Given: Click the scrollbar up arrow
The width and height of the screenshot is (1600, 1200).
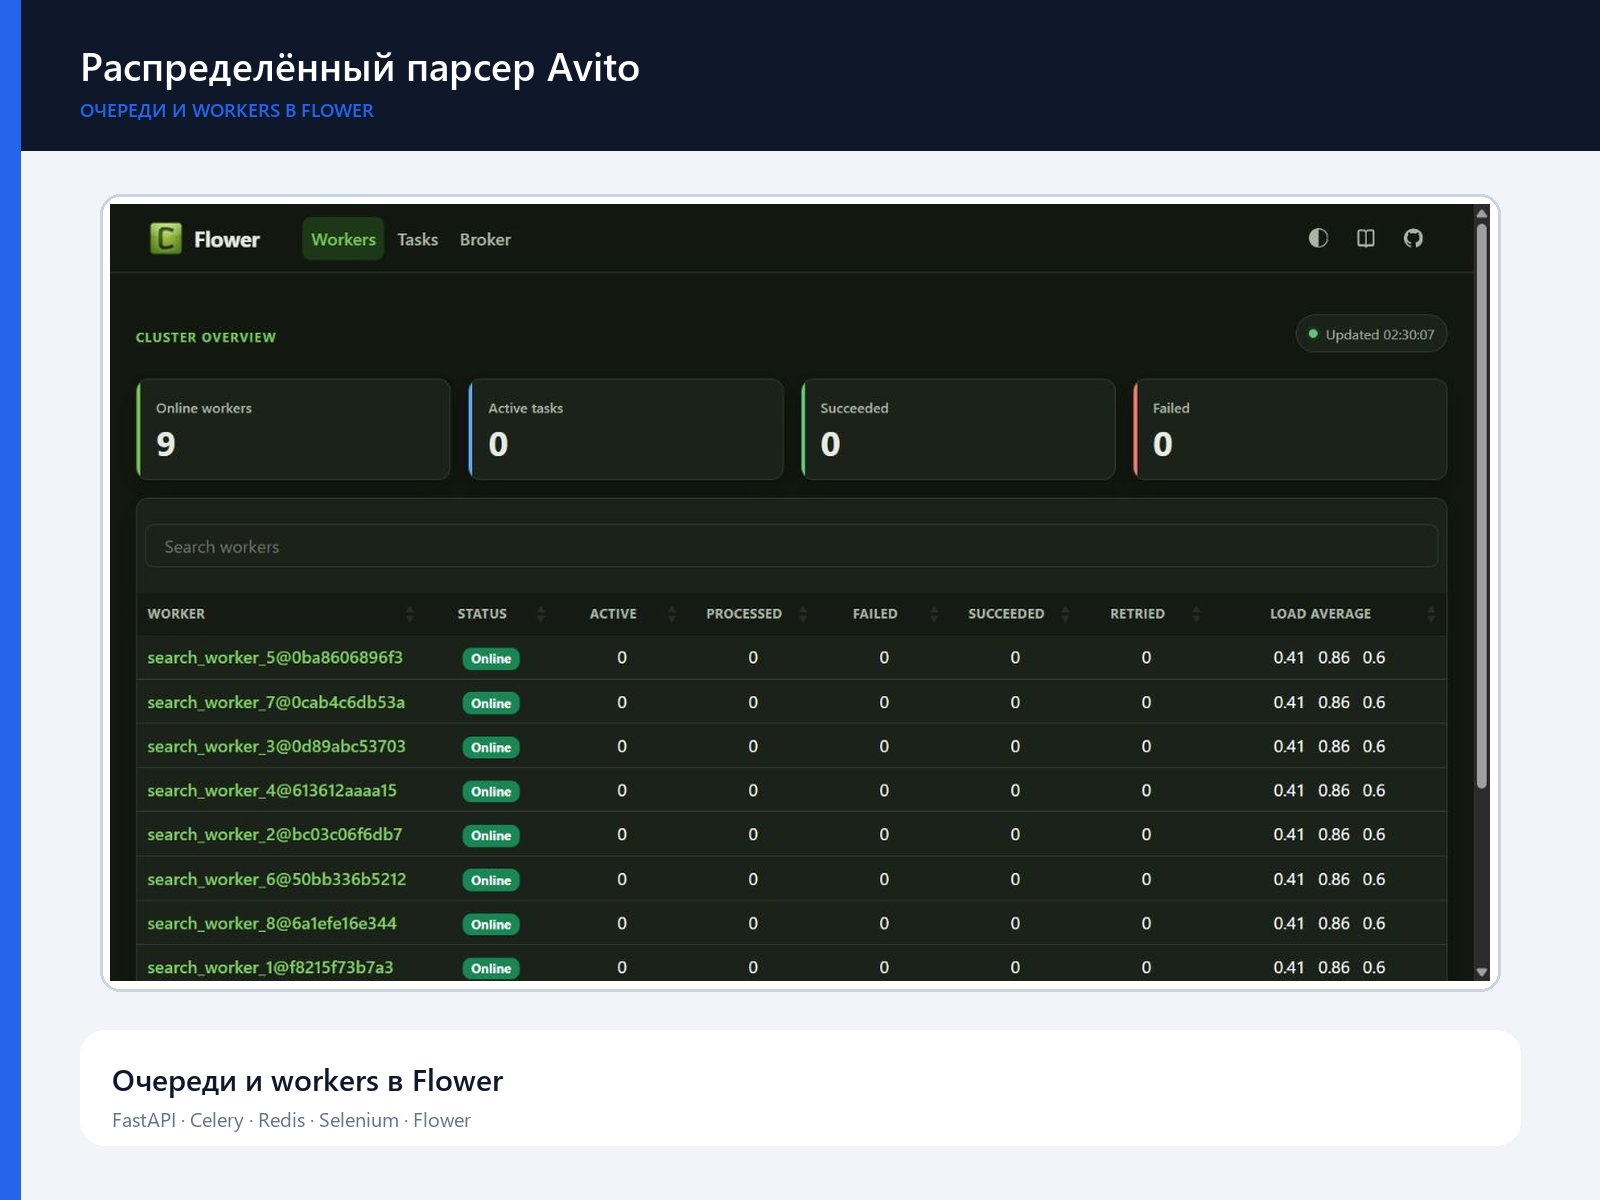Looking at the screenshot, I should point(1482,213).
